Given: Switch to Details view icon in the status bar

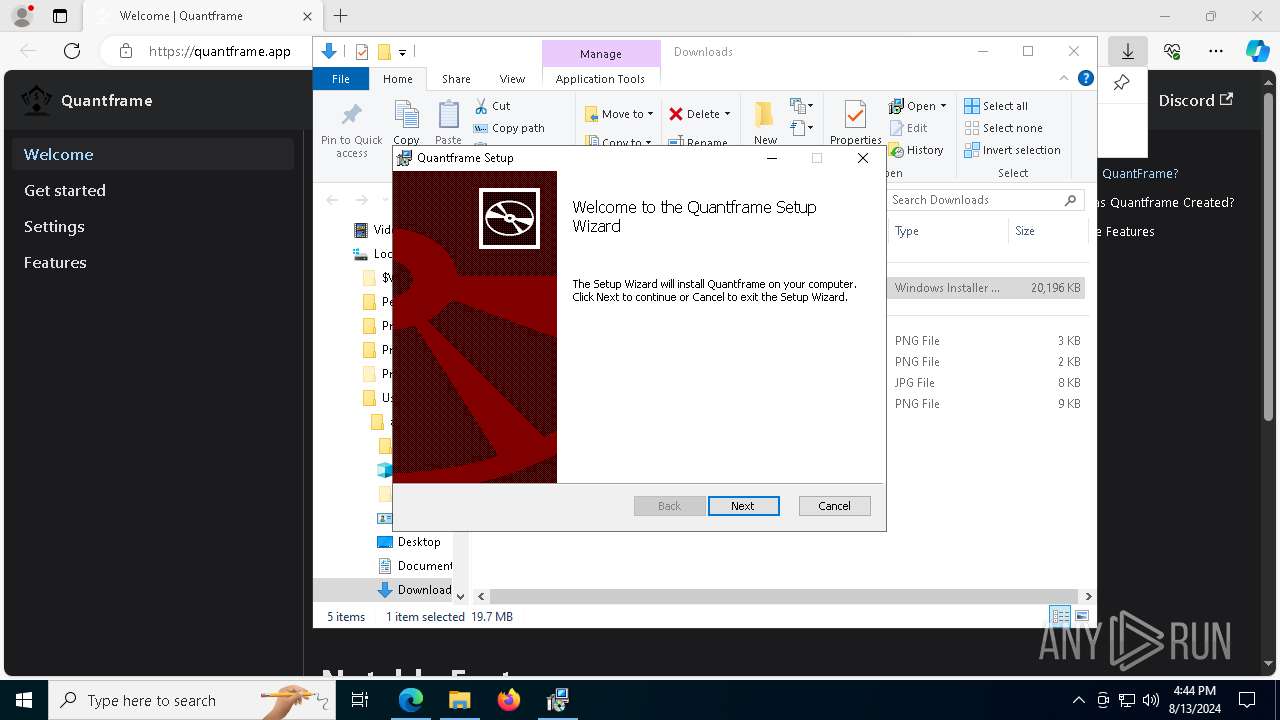Looking at the screenshot, I should point(1059,617).
